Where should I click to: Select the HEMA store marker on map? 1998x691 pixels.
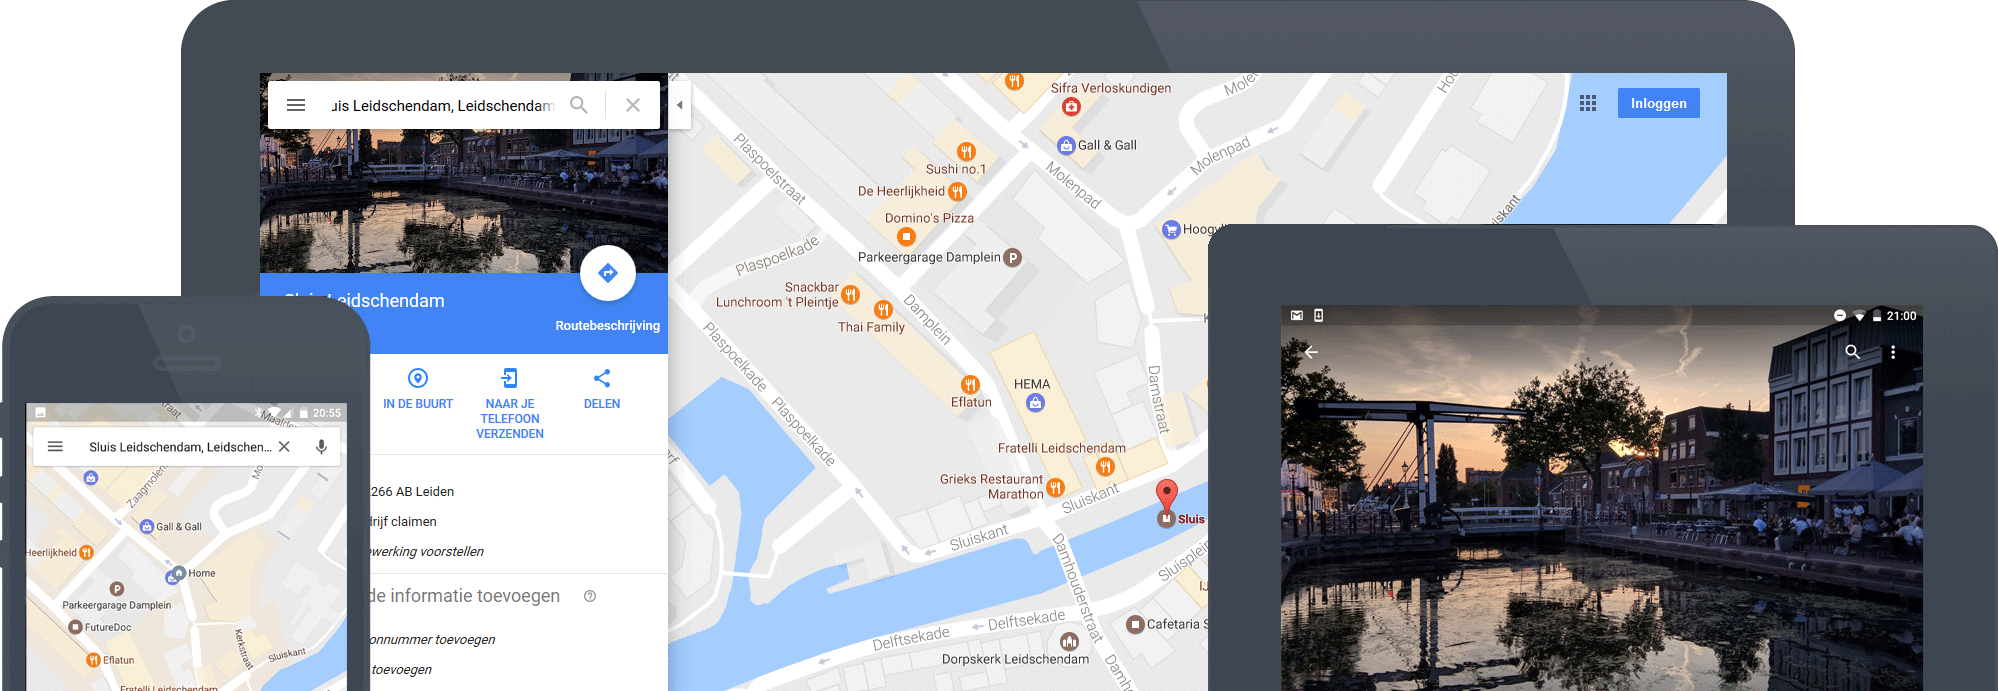point(1035,403)
